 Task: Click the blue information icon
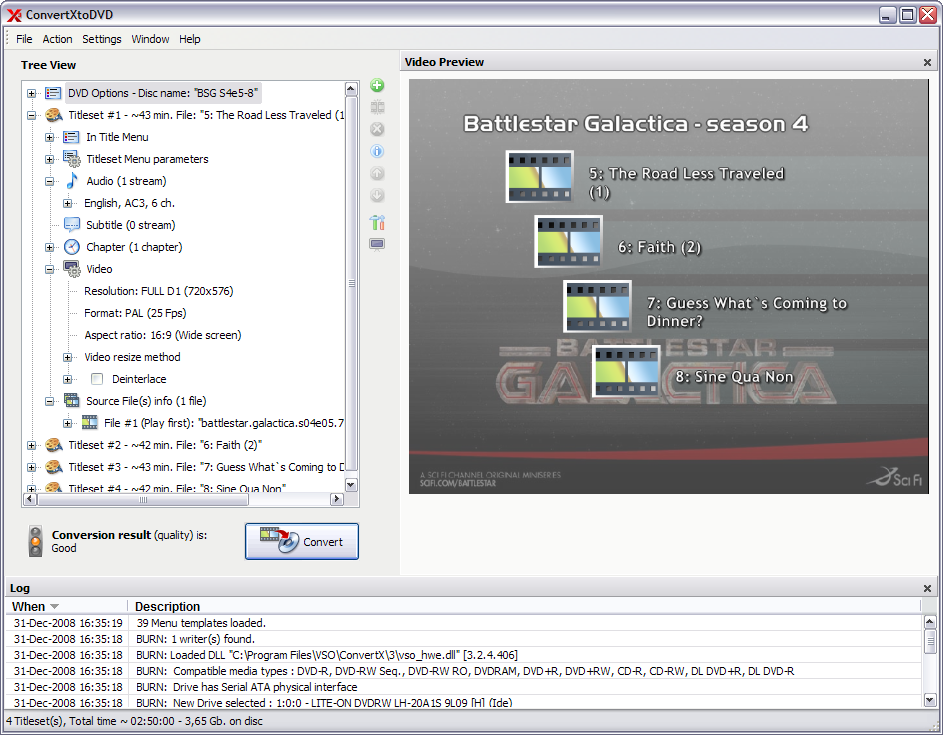[377, 151]
